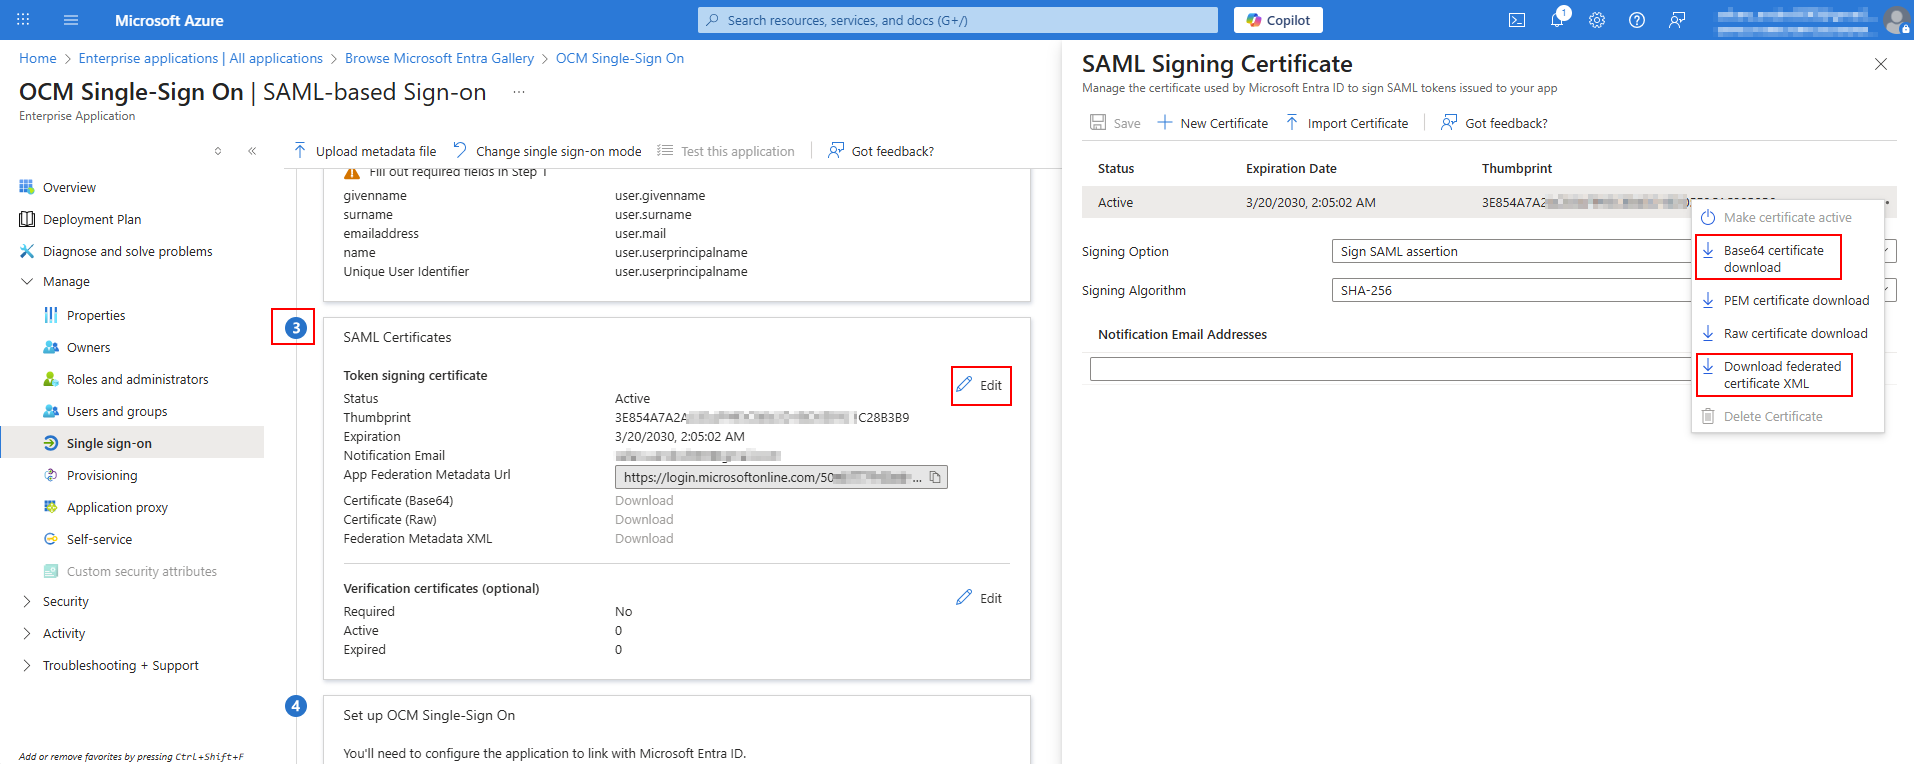
Task: Choose Make certificate active
Action: coord(1776,217)
